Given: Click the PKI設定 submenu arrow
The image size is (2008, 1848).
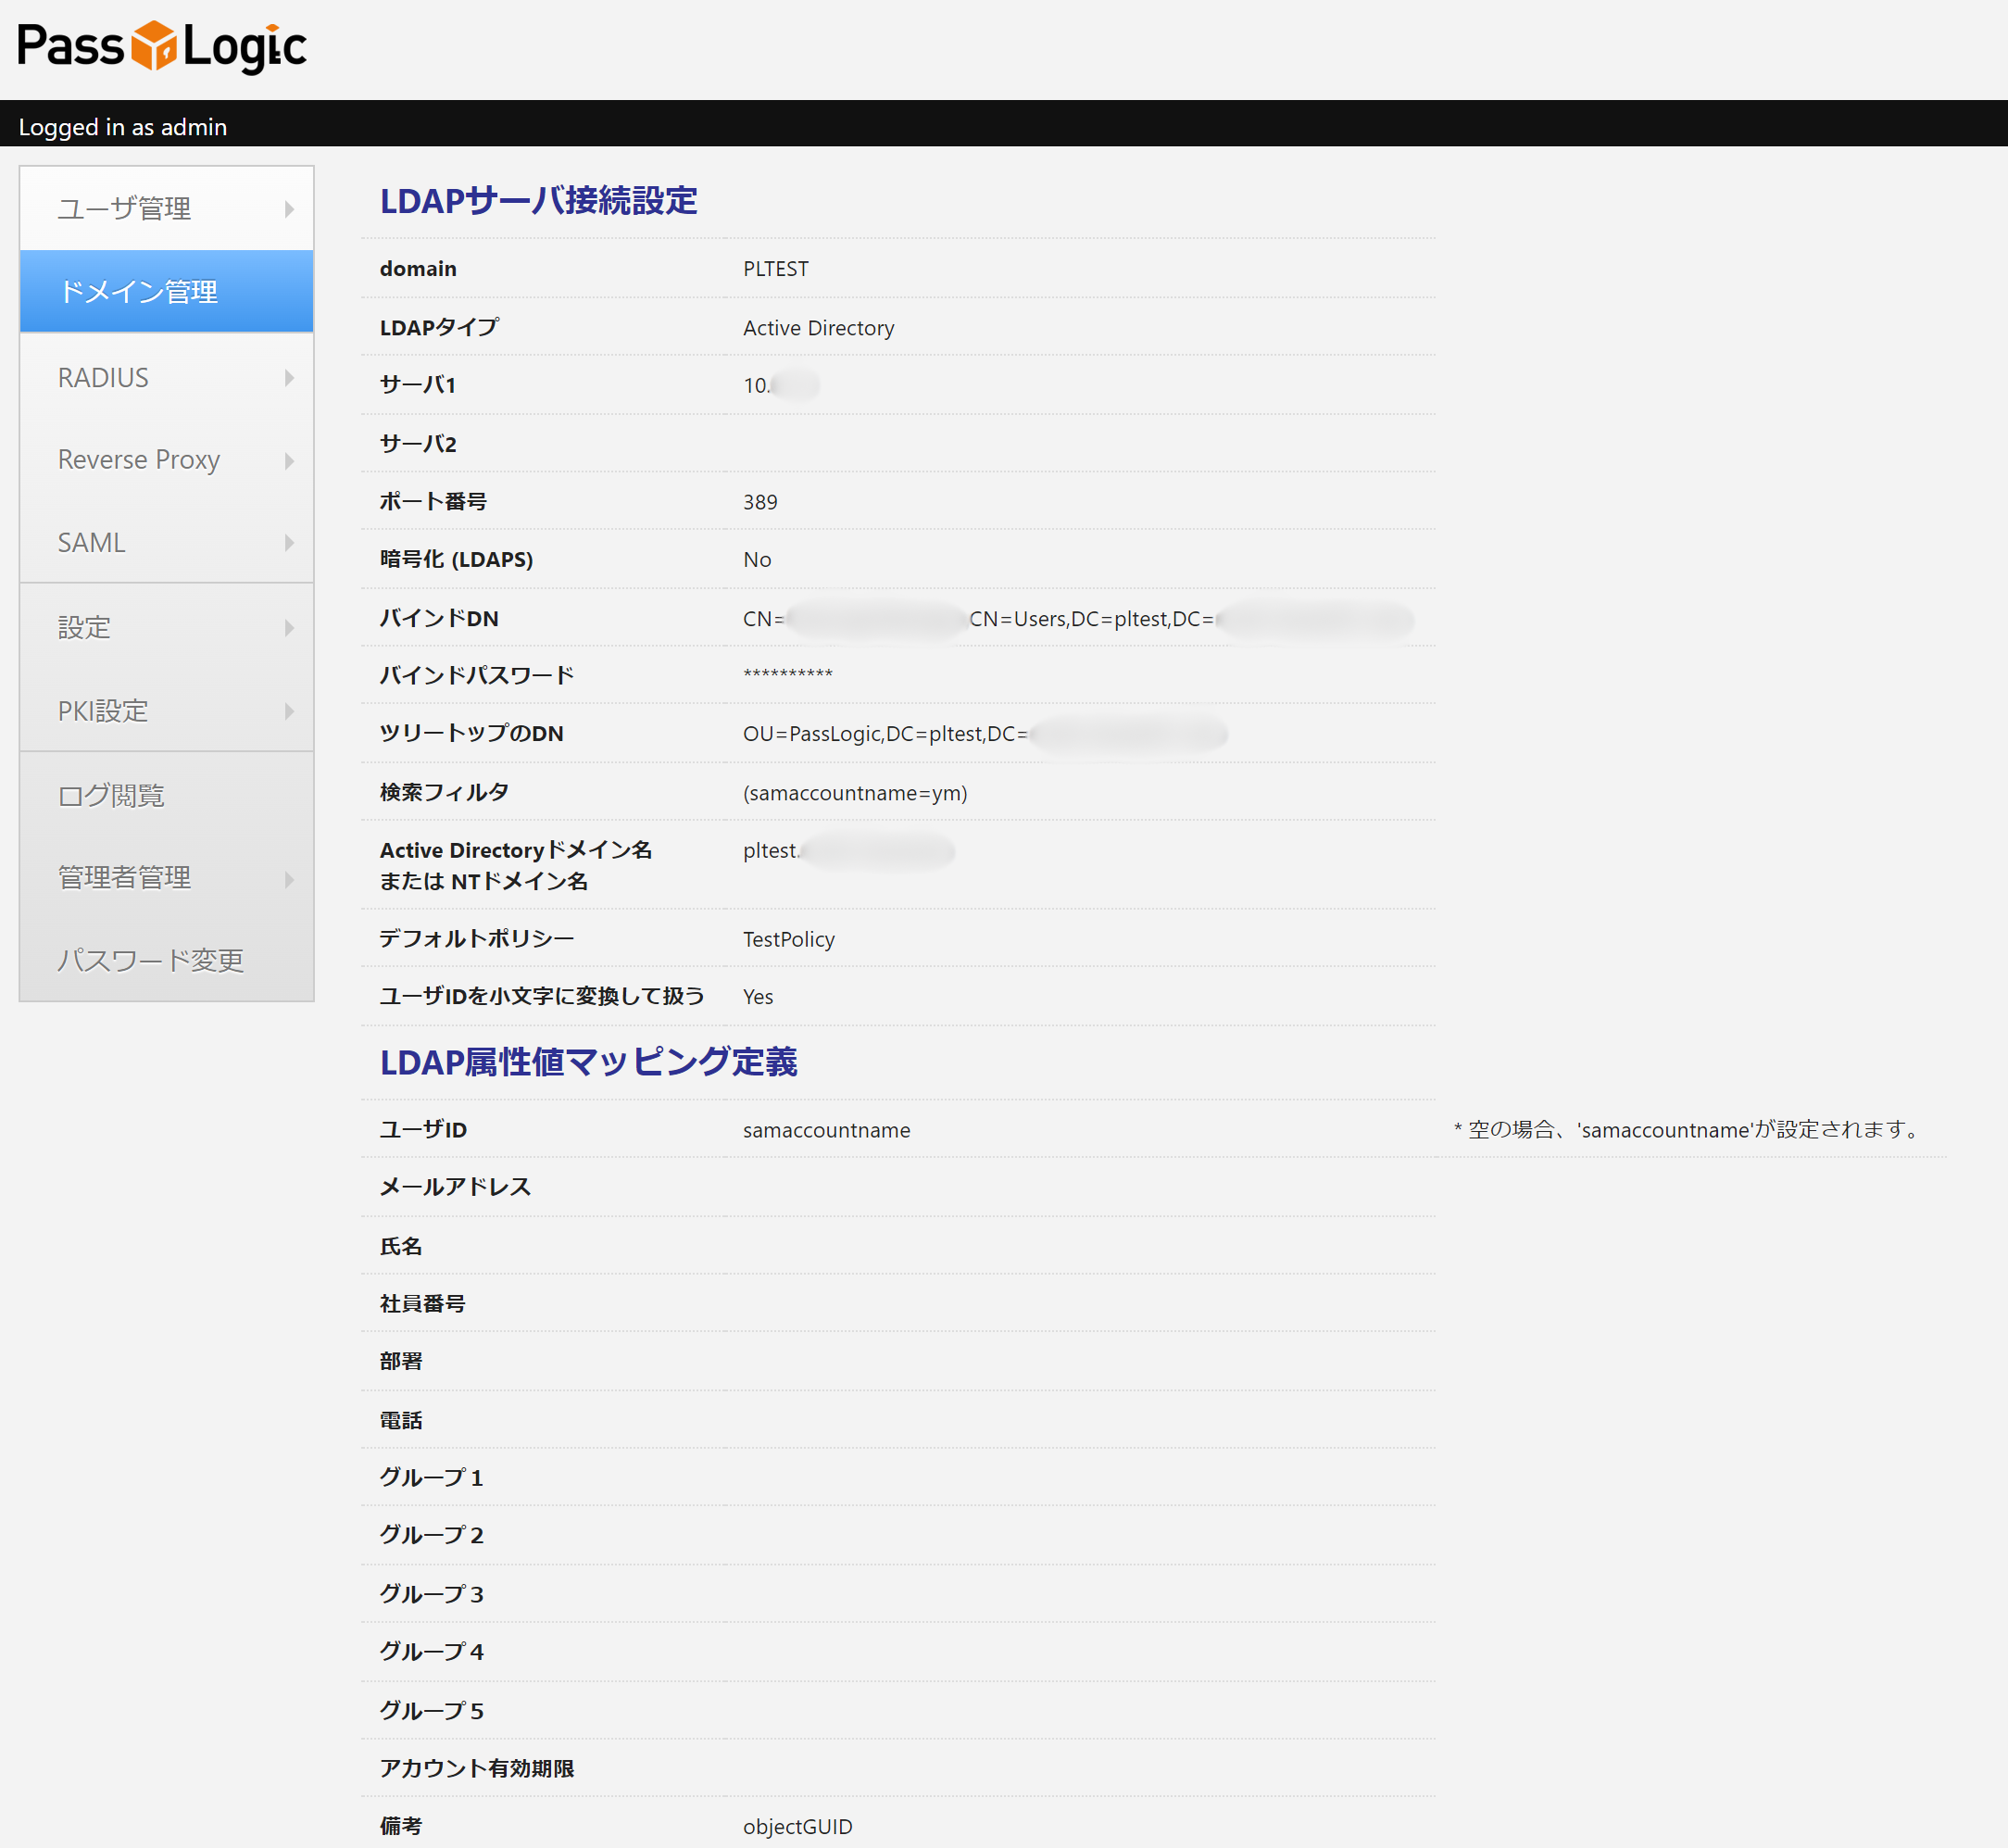Looking at the screenshot, I should 289,711.
